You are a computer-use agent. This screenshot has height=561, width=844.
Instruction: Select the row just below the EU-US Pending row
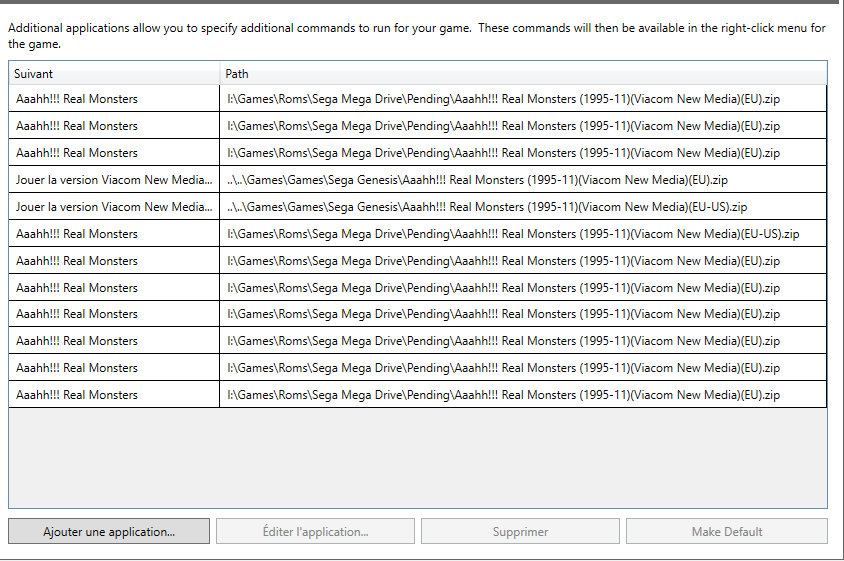click(418, 261)
